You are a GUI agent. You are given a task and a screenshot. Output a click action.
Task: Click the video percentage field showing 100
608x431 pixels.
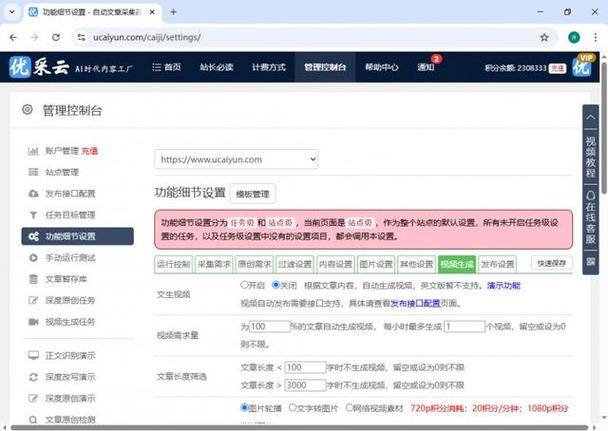269,326
